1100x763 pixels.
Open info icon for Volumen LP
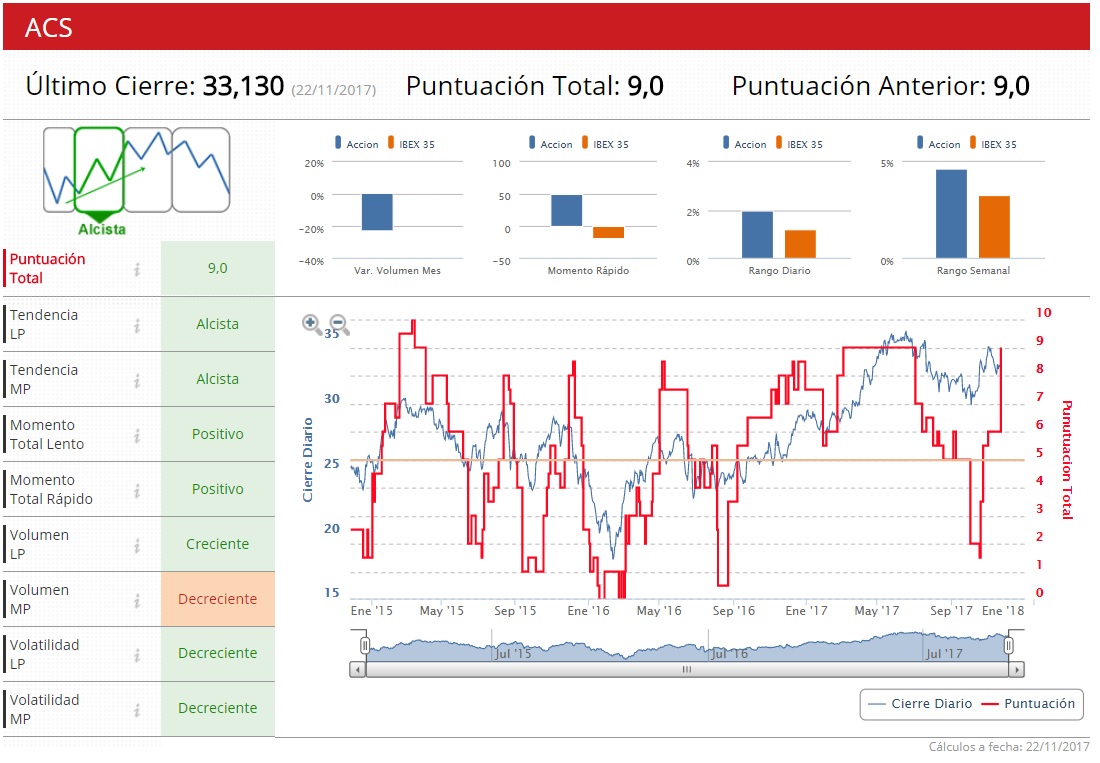[x=138, y=545]
